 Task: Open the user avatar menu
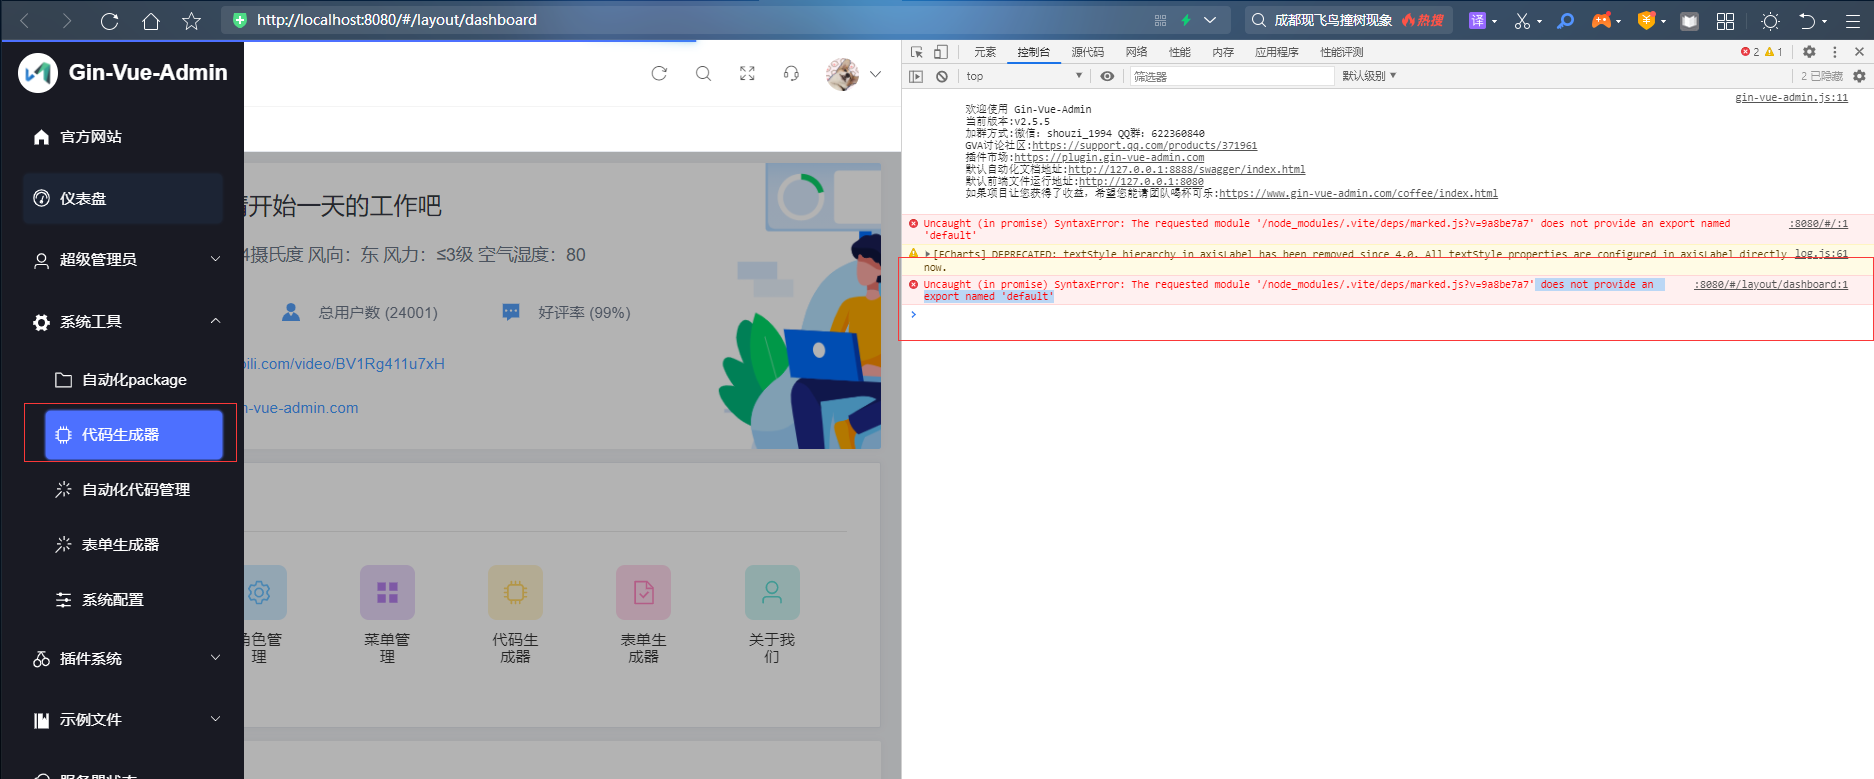coord(842,74)
